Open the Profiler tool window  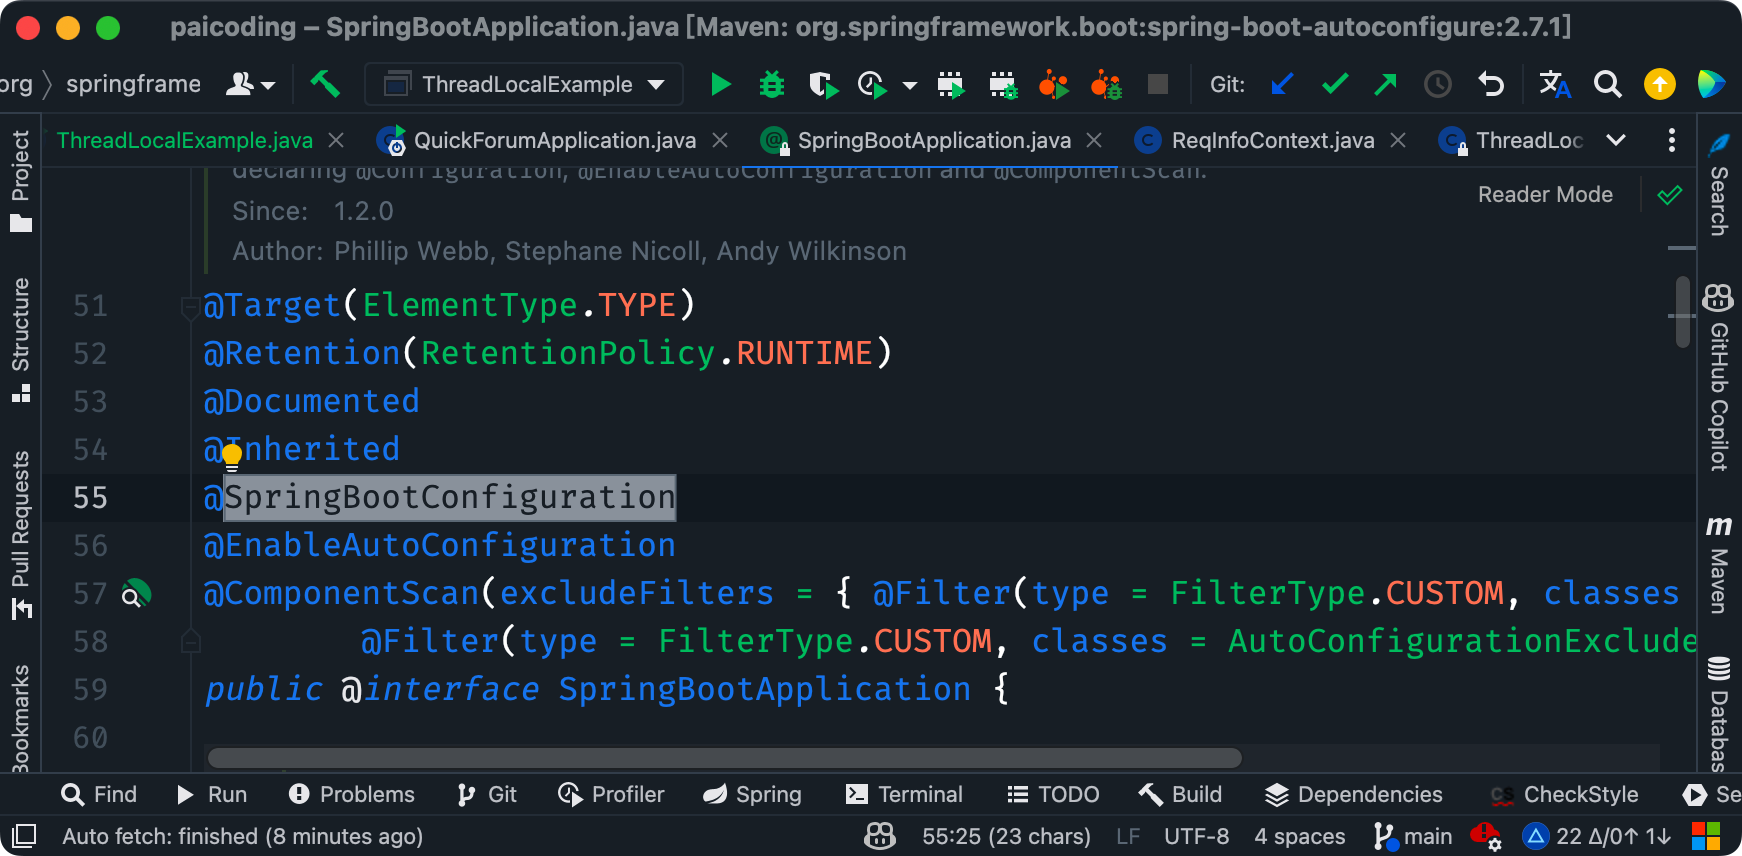coord(611,794)
